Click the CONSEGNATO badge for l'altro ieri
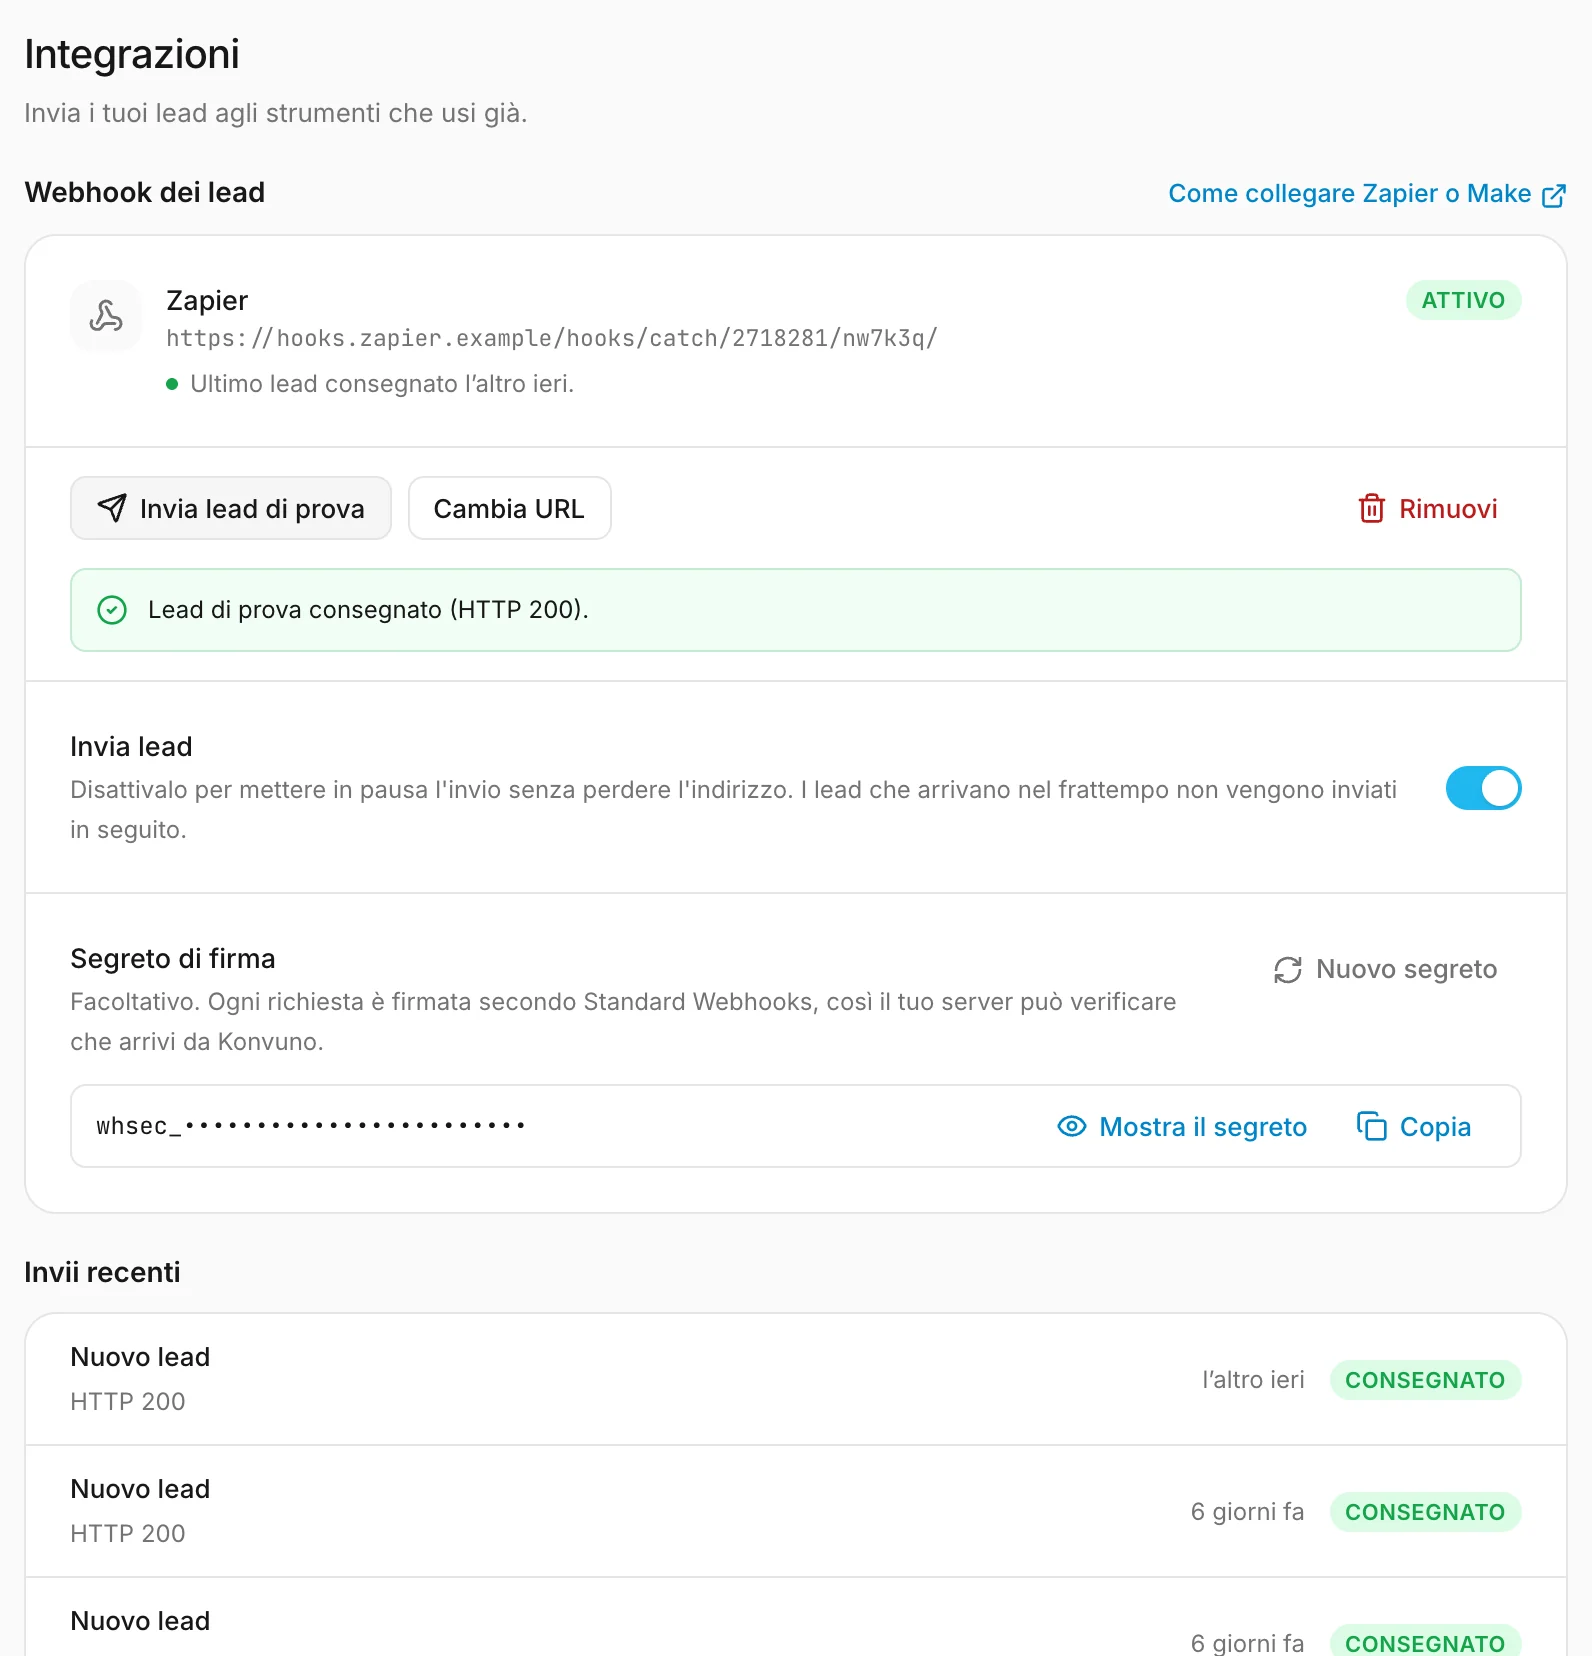 pos(1425,1380)
